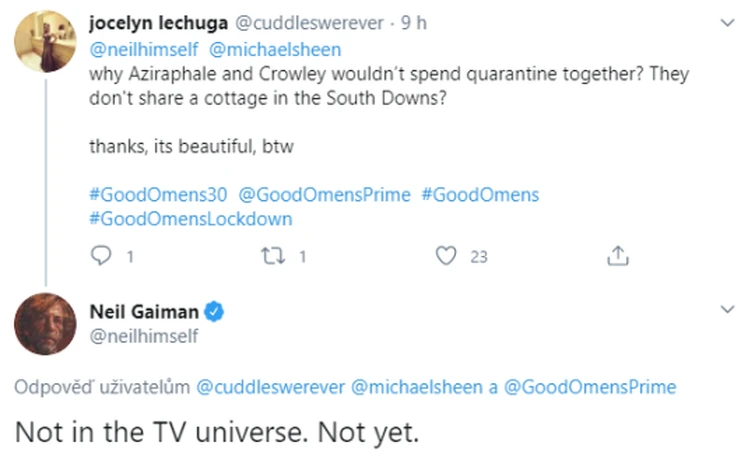Expand options chevron on Neil Gaiman's tweet
Viewport: 755px width, 456px height.
click(728, 312)
